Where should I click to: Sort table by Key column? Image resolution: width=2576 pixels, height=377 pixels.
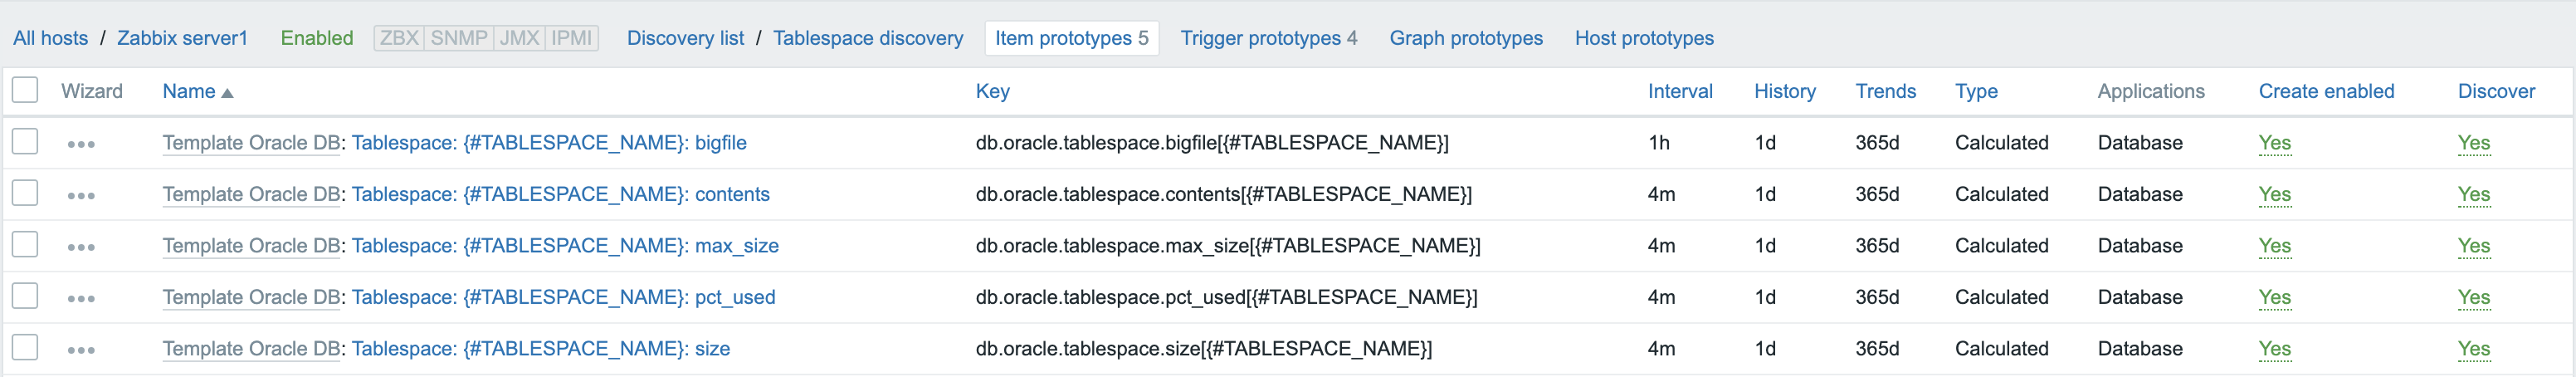tap(992, 91)
